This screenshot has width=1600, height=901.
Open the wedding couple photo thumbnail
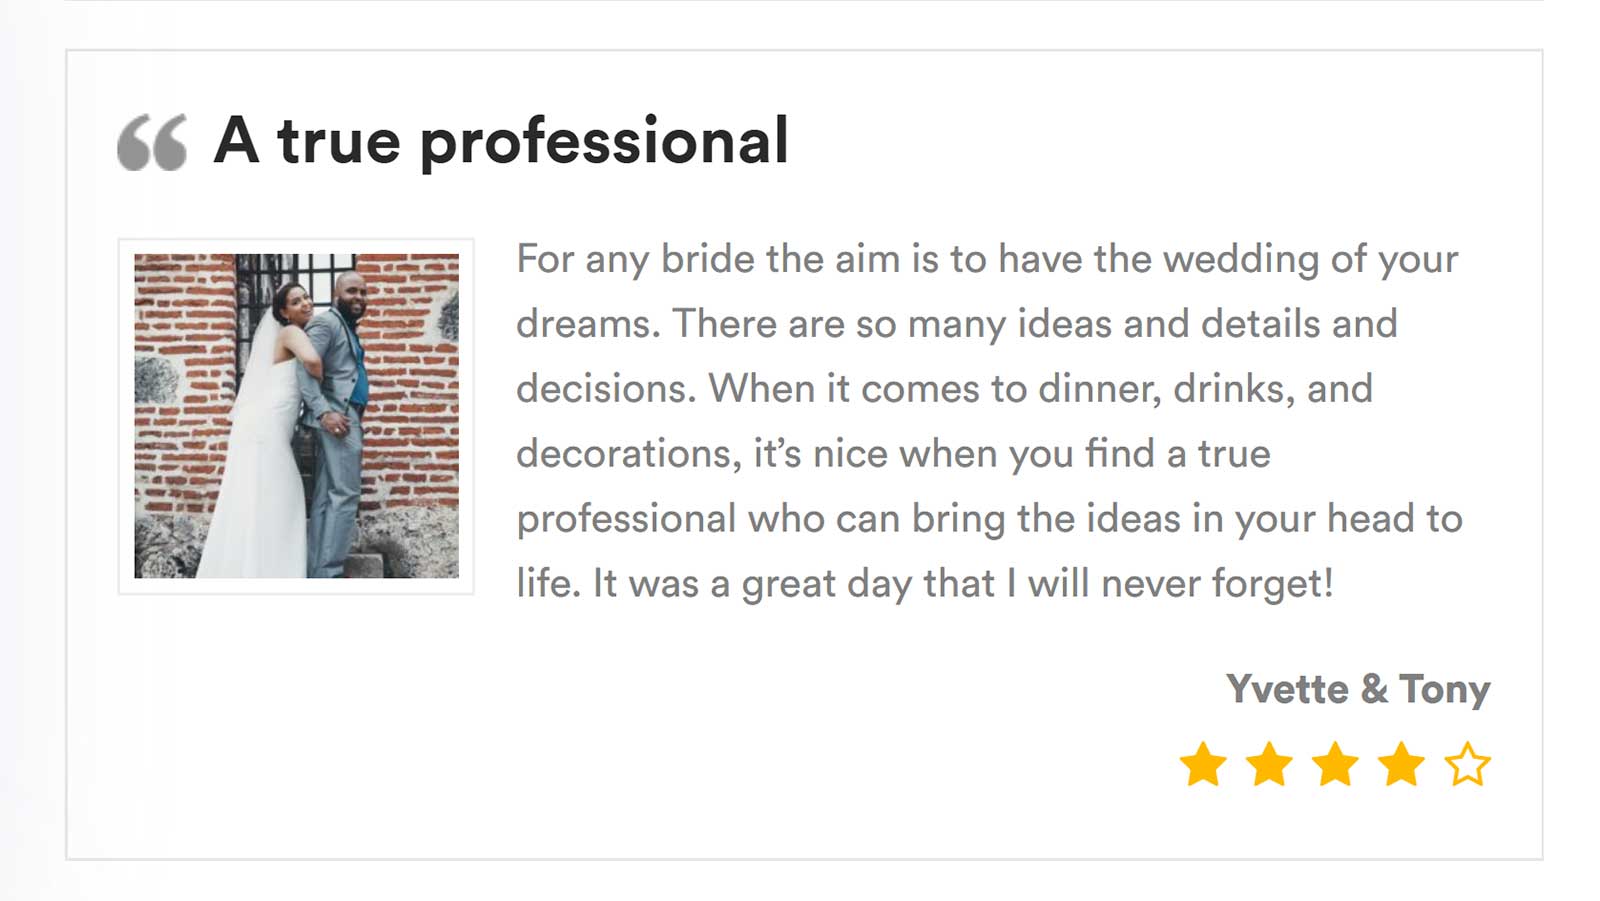point(297,416)
